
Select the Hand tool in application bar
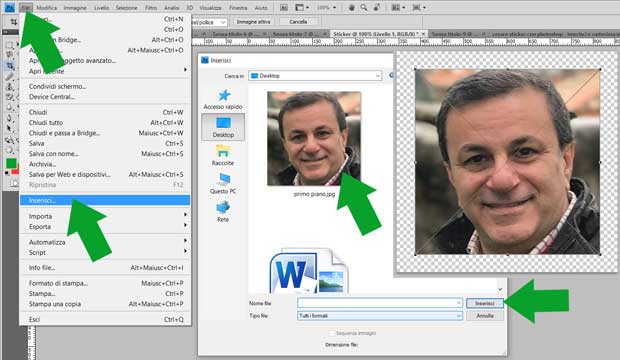pos(351,8)
